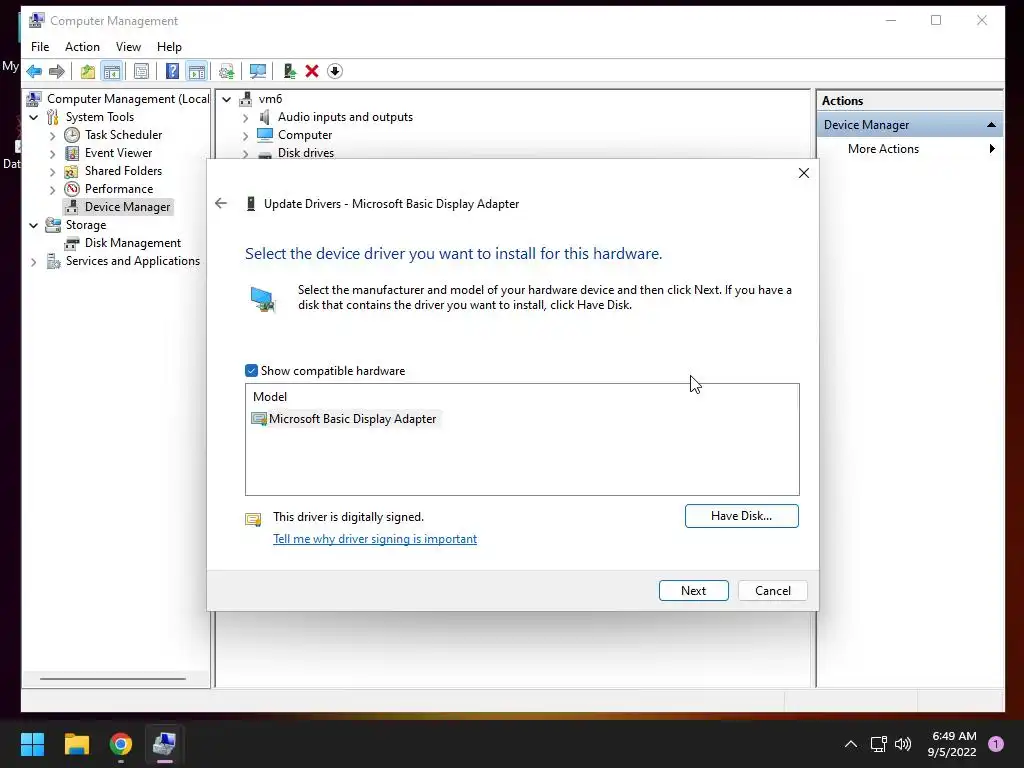Viewport: 1024px width, 768px height.
Task: Select Task Scheduler tree item
Action: tap(123, 135)
